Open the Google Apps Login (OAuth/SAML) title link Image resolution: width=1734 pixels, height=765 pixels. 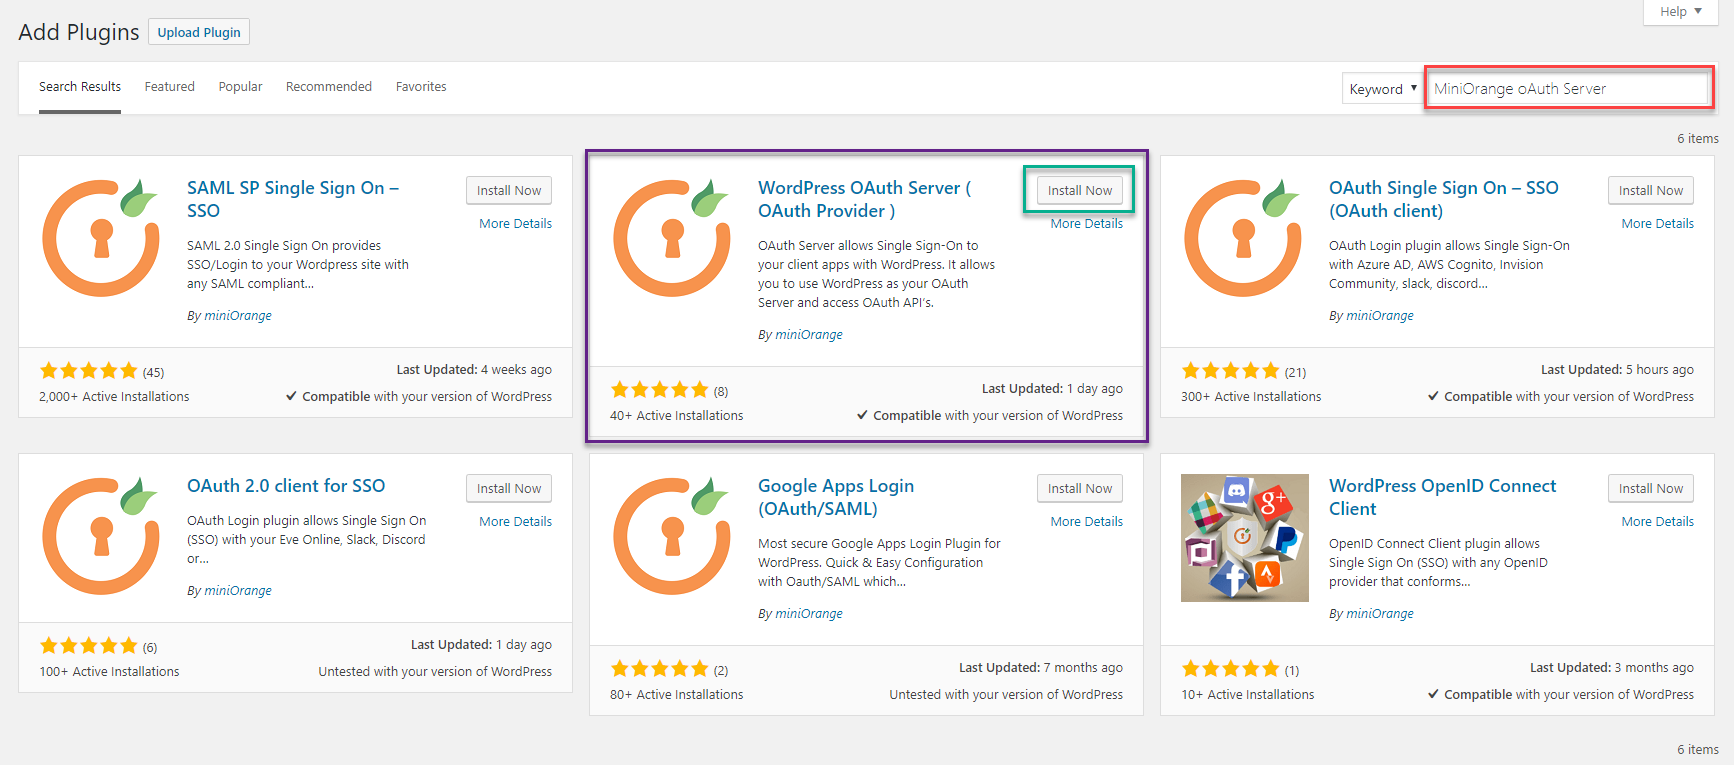coord(836,497)
